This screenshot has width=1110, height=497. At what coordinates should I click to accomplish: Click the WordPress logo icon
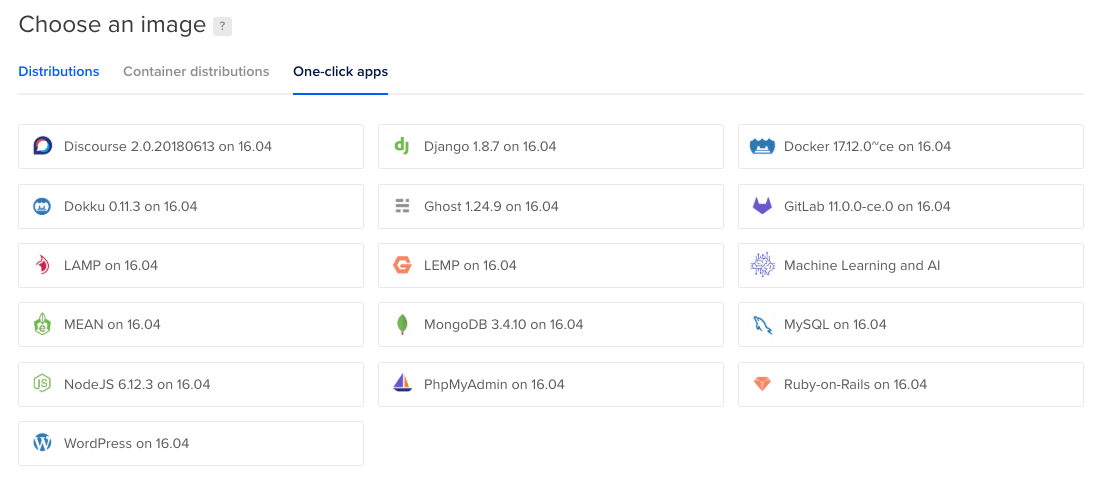[x=42, y=443]
